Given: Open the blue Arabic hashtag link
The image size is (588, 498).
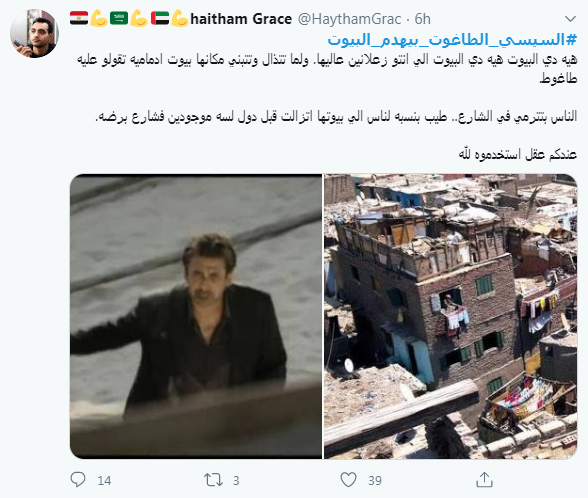Looking at the screenshot, I should [x=452, y=40].
